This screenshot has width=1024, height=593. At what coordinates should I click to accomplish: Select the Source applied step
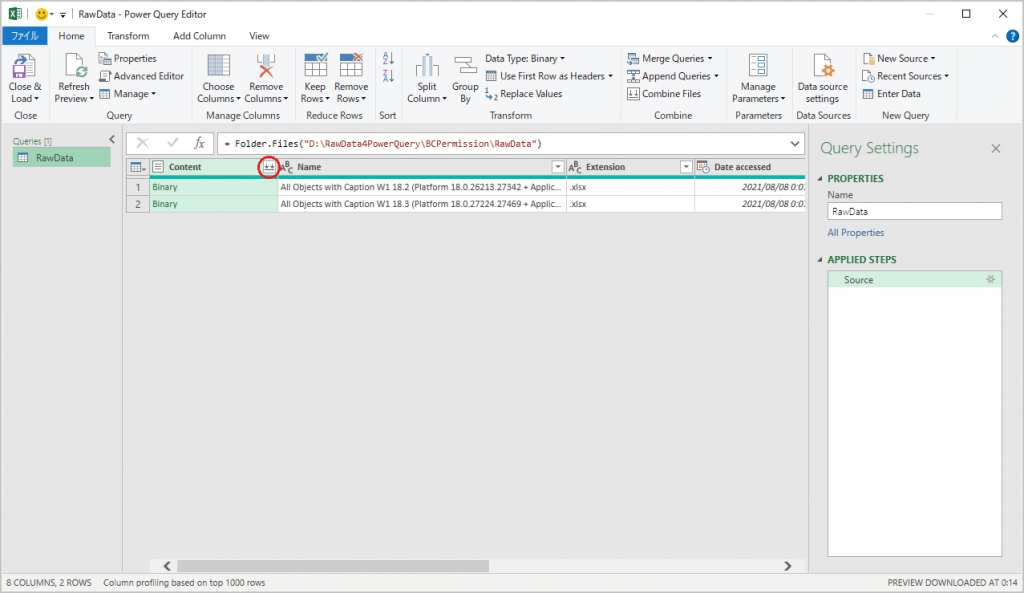(x=914, y=280)
